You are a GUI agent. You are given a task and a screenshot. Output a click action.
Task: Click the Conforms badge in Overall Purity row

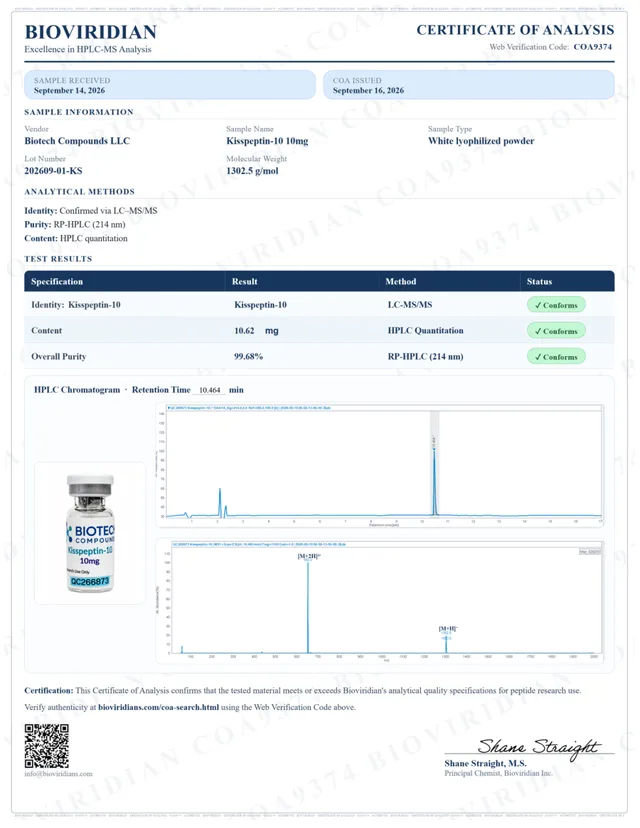coord(556,356)
